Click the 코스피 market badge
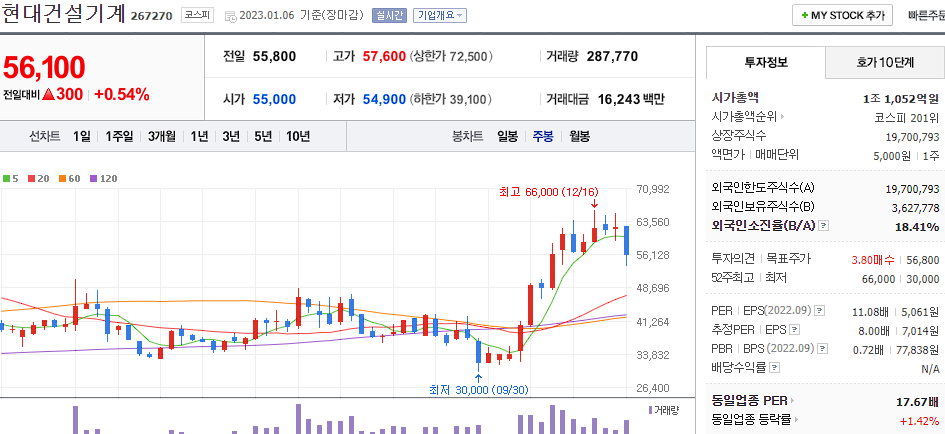Viewport: 945px width, 434px height. (x=197, y=16)
